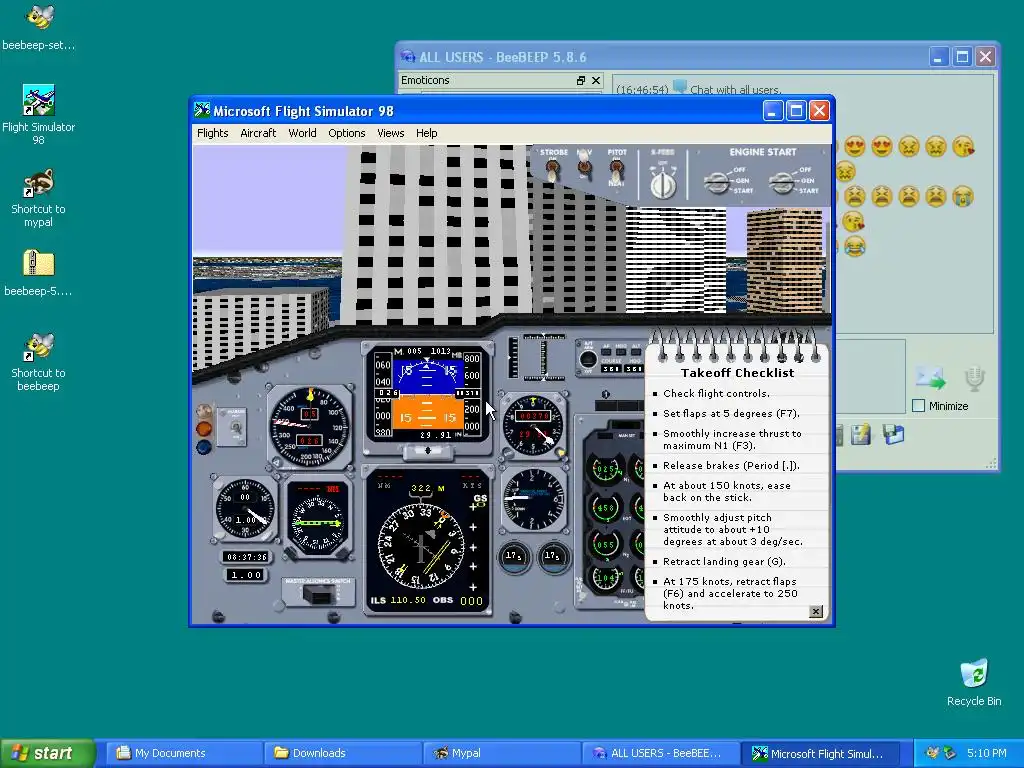Click the vertical speed indicator gauge
Screen dimensions: 1024x768
[534, 499]
